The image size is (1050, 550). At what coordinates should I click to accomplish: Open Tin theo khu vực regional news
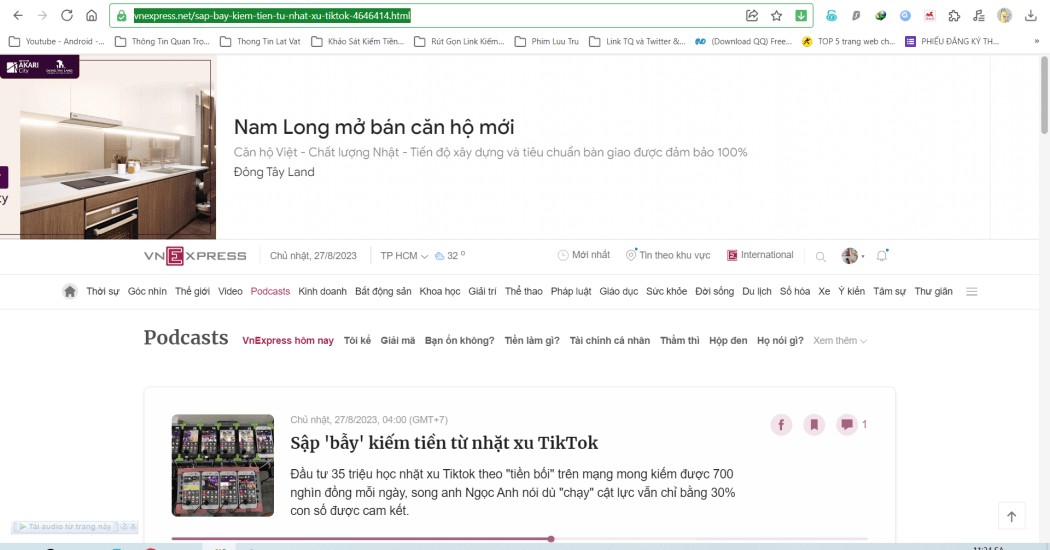click(668, 255)
